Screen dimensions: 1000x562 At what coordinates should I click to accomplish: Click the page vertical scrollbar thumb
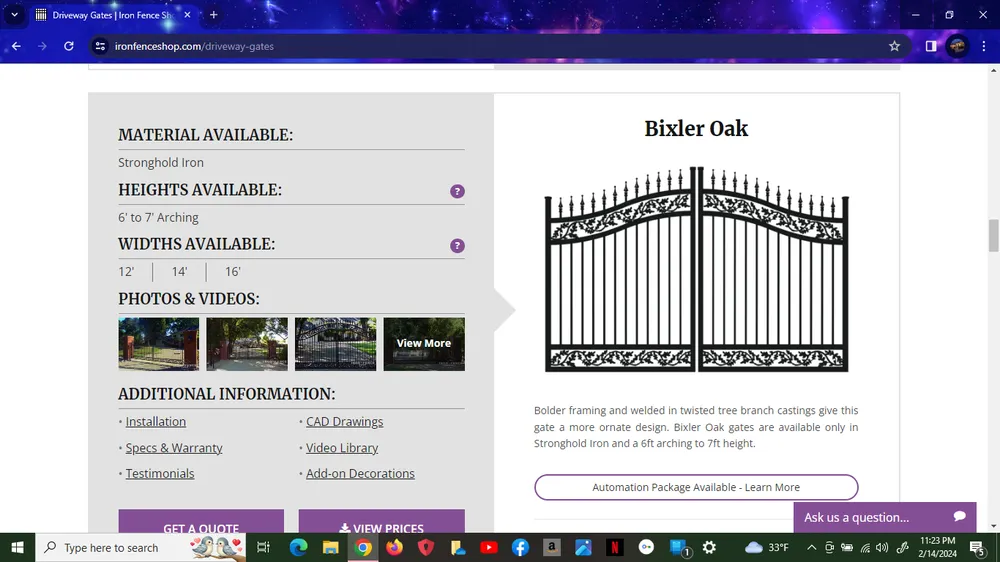(x=993, y=236)
